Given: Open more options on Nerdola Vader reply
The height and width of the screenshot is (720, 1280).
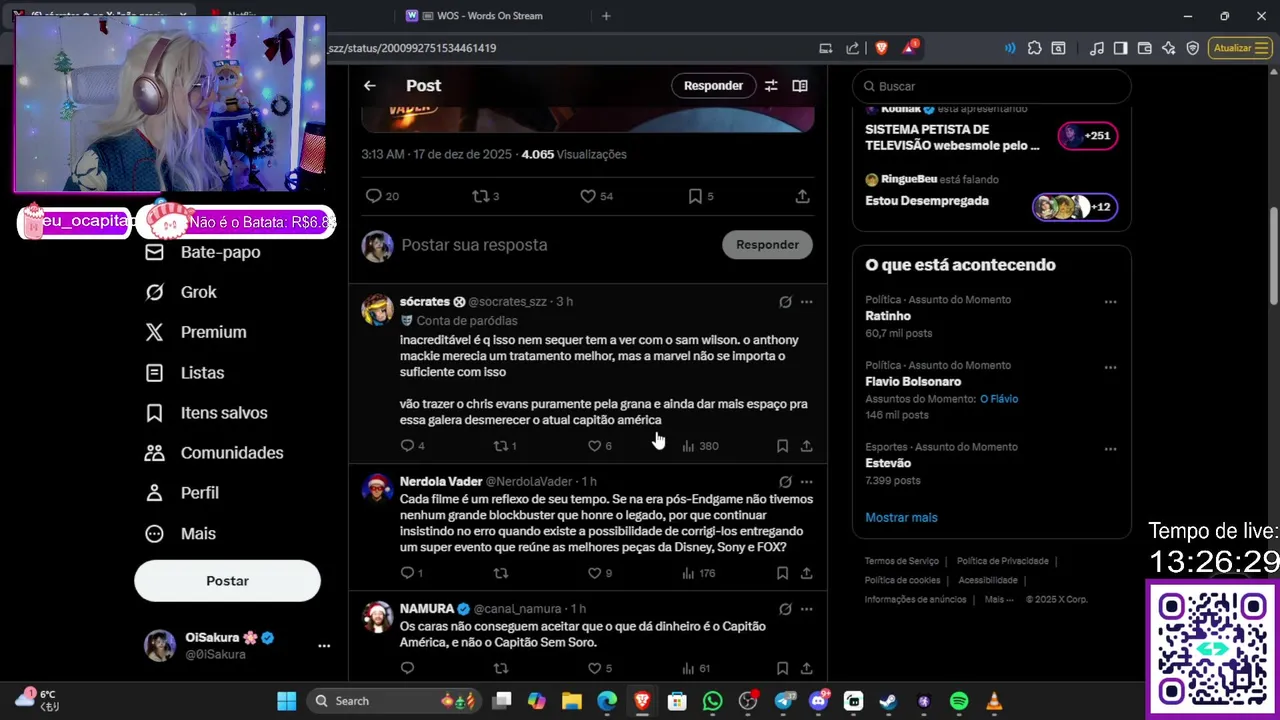Looking at the screenshot, I should (807, 482).
